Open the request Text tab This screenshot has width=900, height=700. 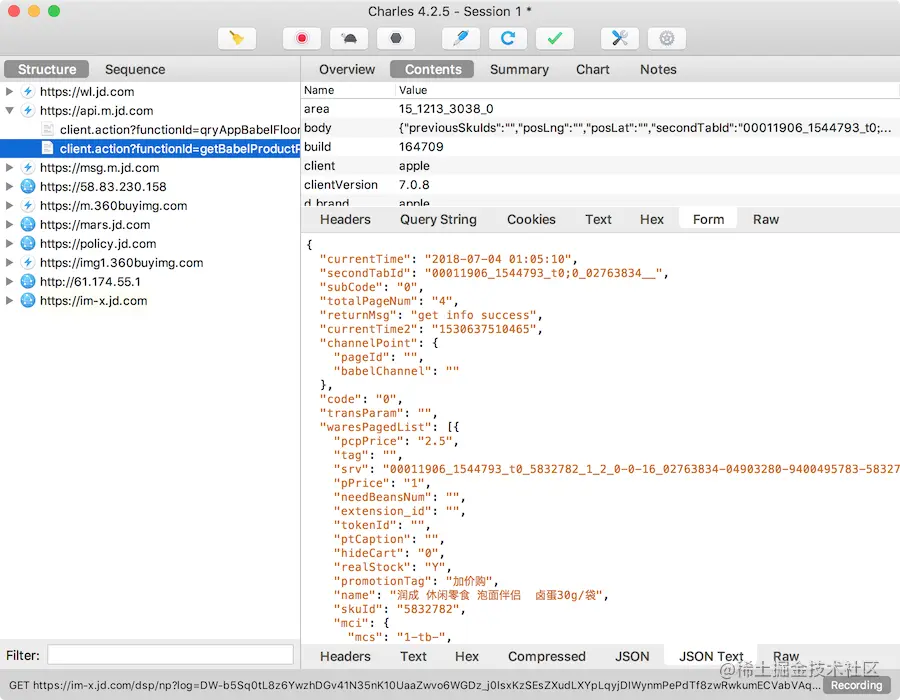pyautogui.click(x=598, y=219)
